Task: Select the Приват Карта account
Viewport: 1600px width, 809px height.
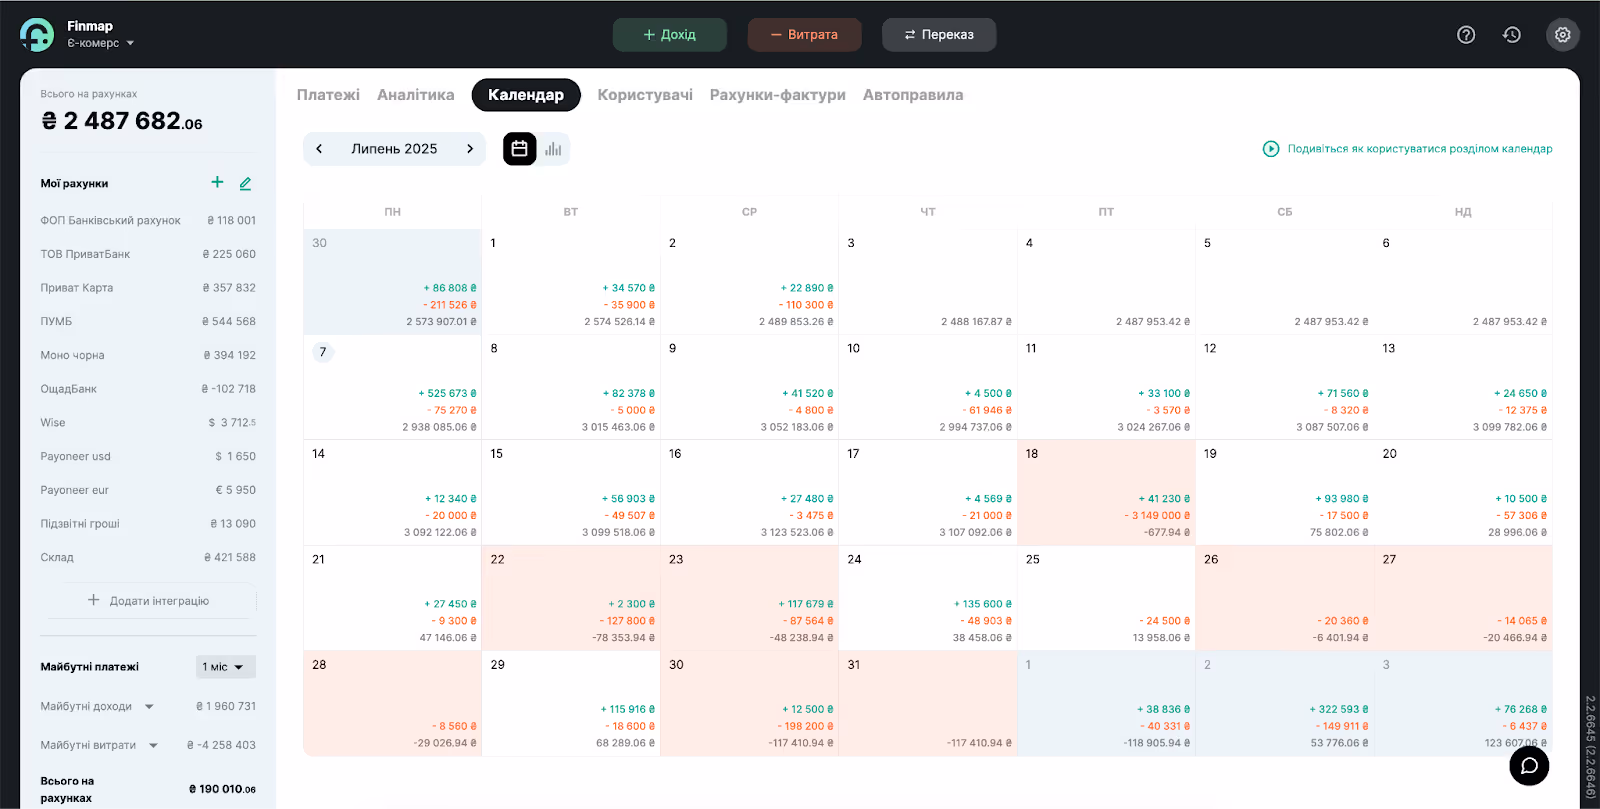Action: pyautogui.click(x=148, y=288)
